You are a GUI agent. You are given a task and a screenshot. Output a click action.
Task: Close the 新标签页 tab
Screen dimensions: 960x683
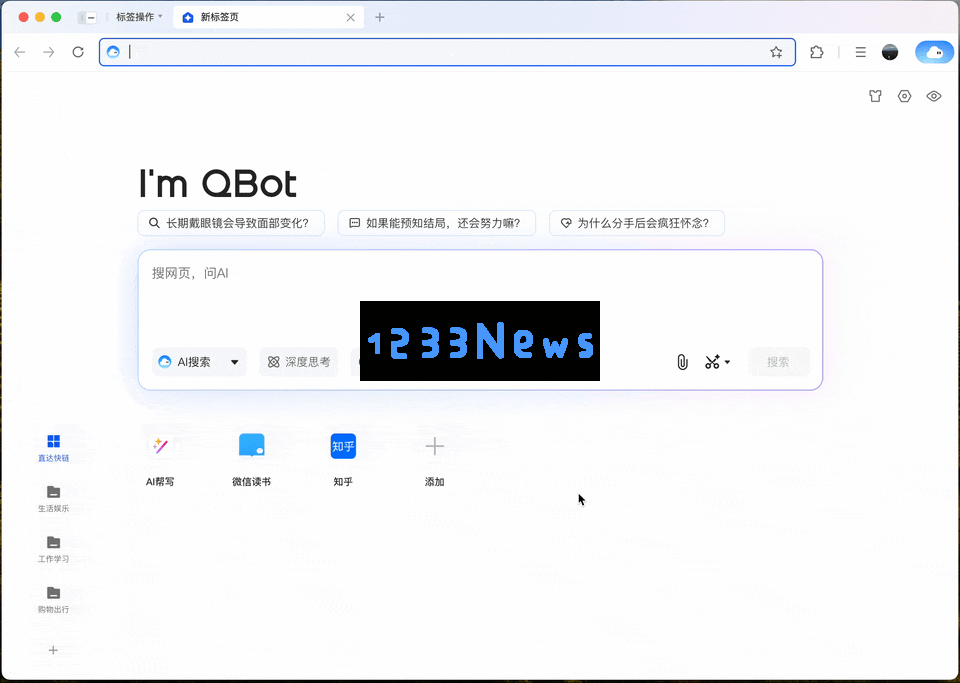tap(350, 18)
